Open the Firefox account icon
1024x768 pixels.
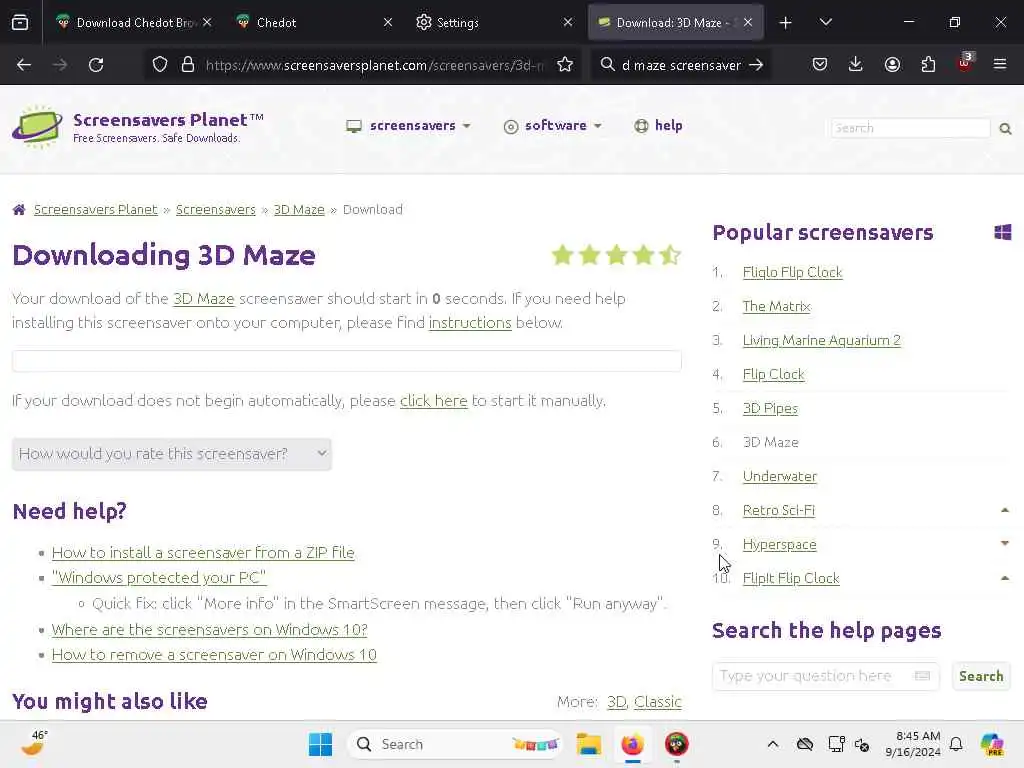[x=892, y=65]
